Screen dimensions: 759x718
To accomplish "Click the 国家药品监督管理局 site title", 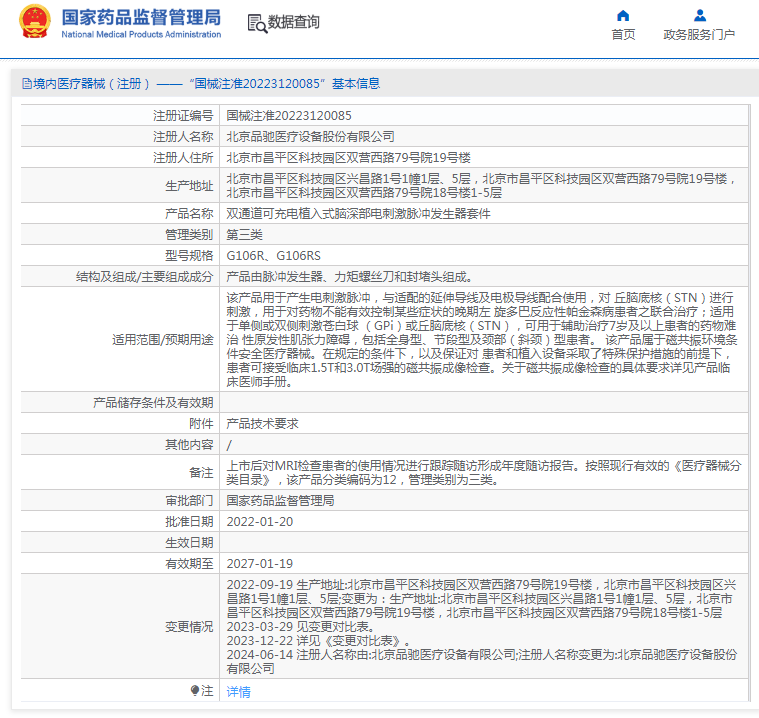I will point(141,17).
